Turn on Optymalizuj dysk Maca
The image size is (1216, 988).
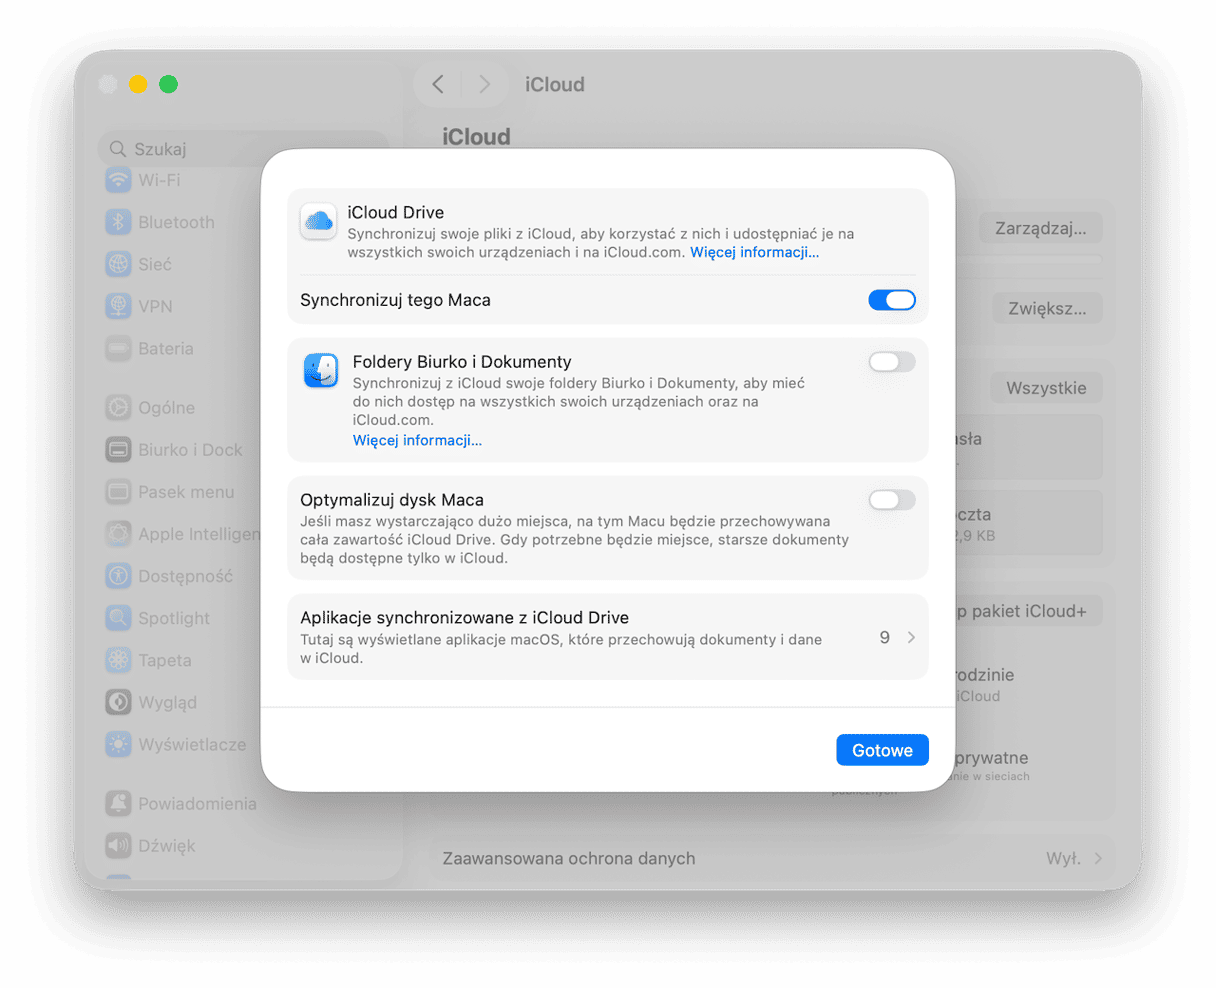coord(891,500)
